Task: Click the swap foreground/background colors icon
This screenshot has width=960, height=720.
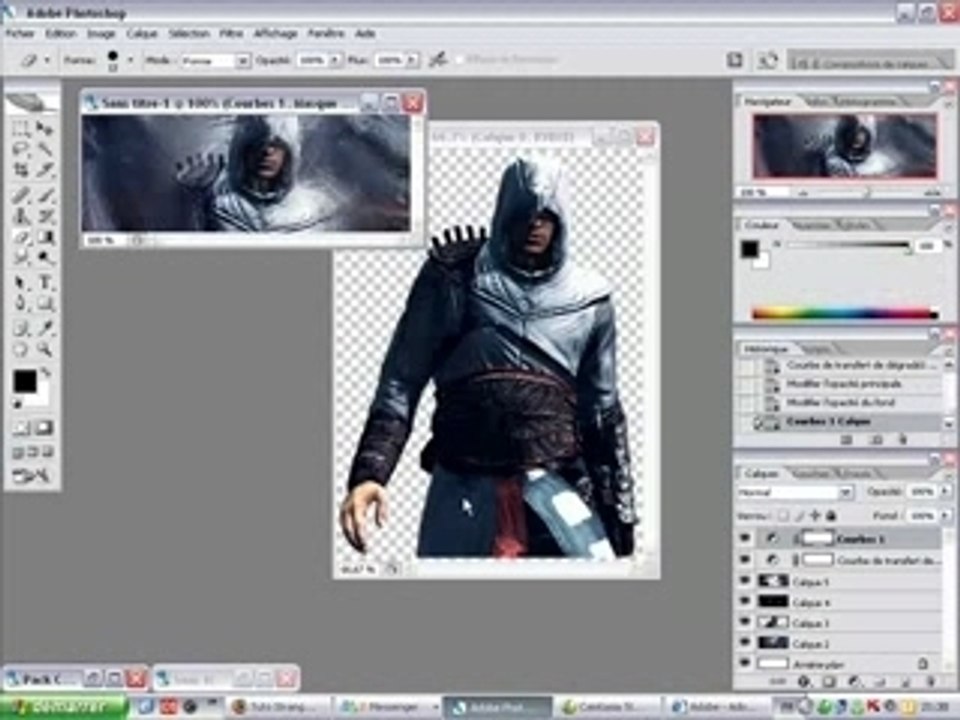Action: [x=46, y=372]
